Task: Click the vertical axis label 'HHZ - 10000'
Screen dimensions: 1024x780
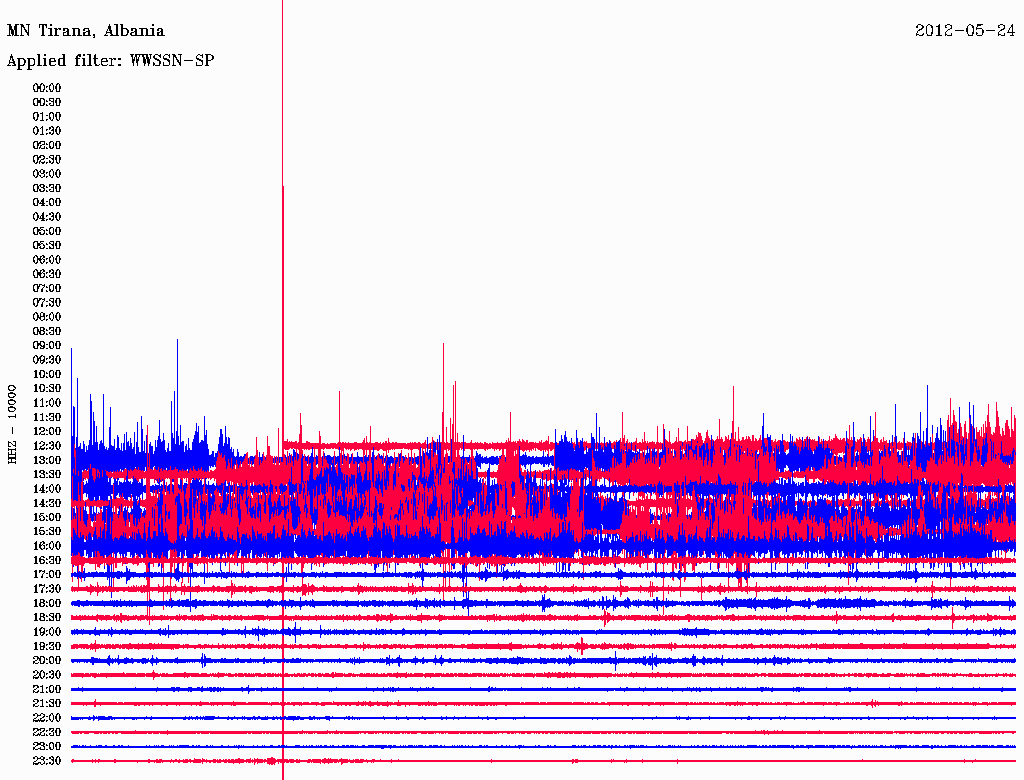Action: 12,424
